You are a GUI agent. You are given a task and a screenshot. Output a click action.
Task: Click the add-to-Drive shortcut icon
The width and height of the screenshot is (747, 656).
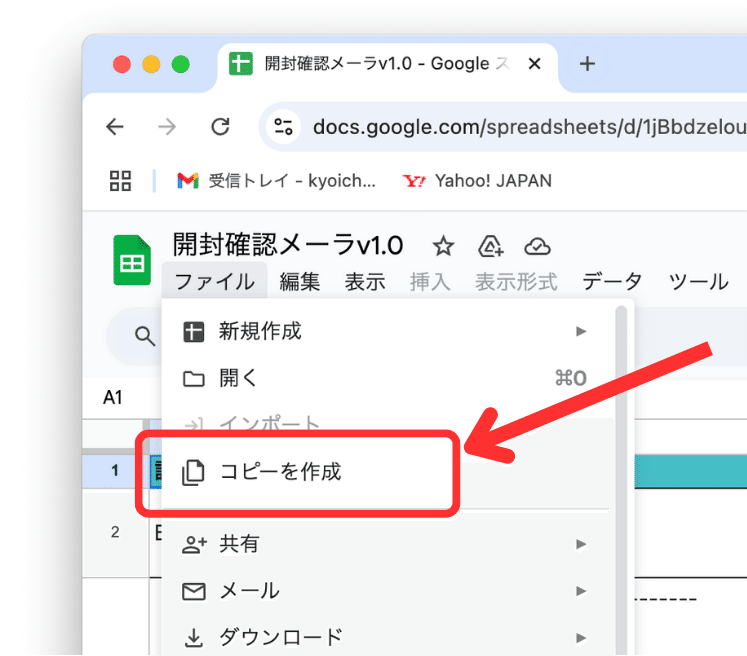point(491,246)
